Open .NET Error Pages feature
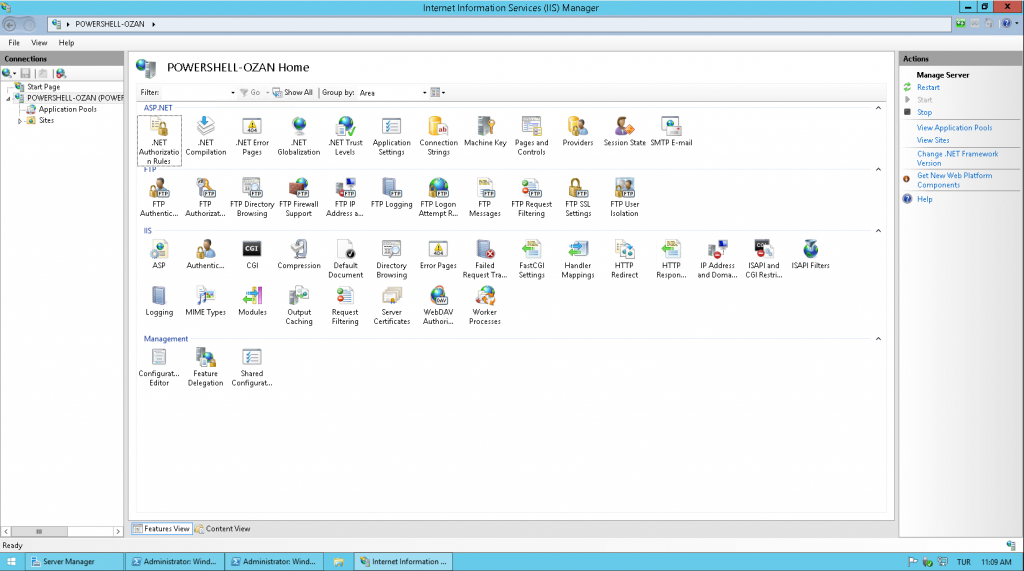 pos(252,137)
